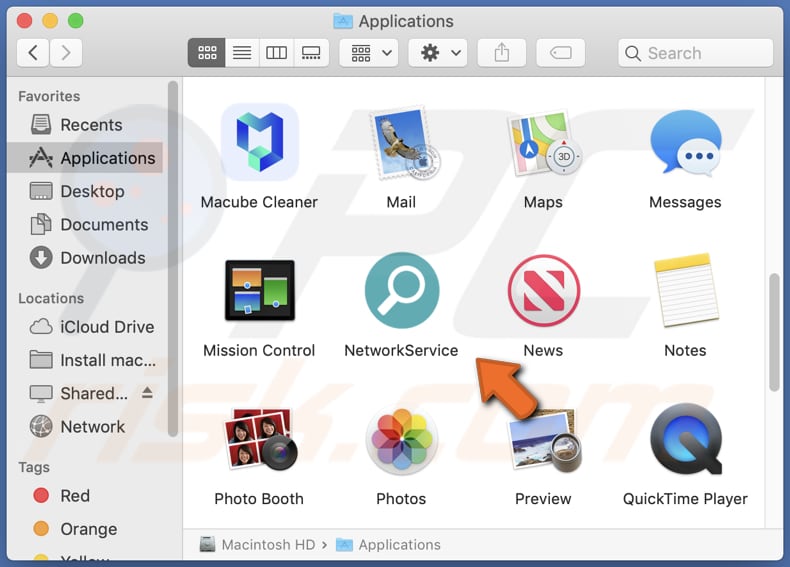Switch to icon view
Image resolution: width=790 pixels, height=567 pixels.
tap(207, 52)
